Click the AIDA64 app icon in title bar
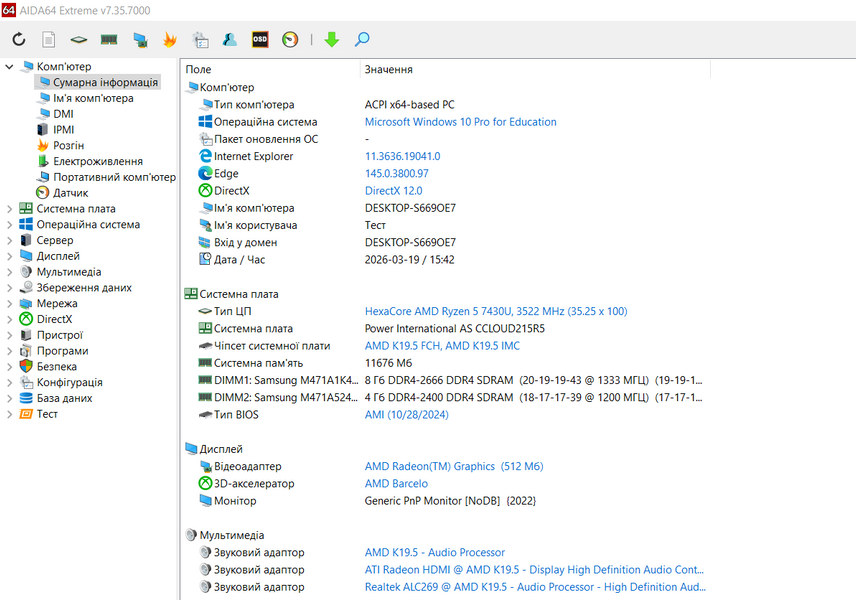This screenshot has height=600, width=856. pyautogui.click(x=9, y=10)
